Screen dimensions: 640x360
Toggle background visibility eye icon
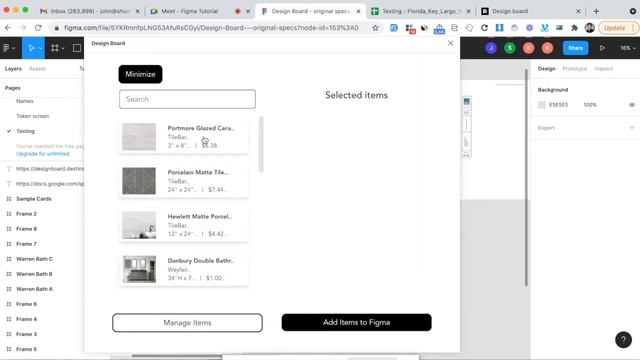[632, 105]
